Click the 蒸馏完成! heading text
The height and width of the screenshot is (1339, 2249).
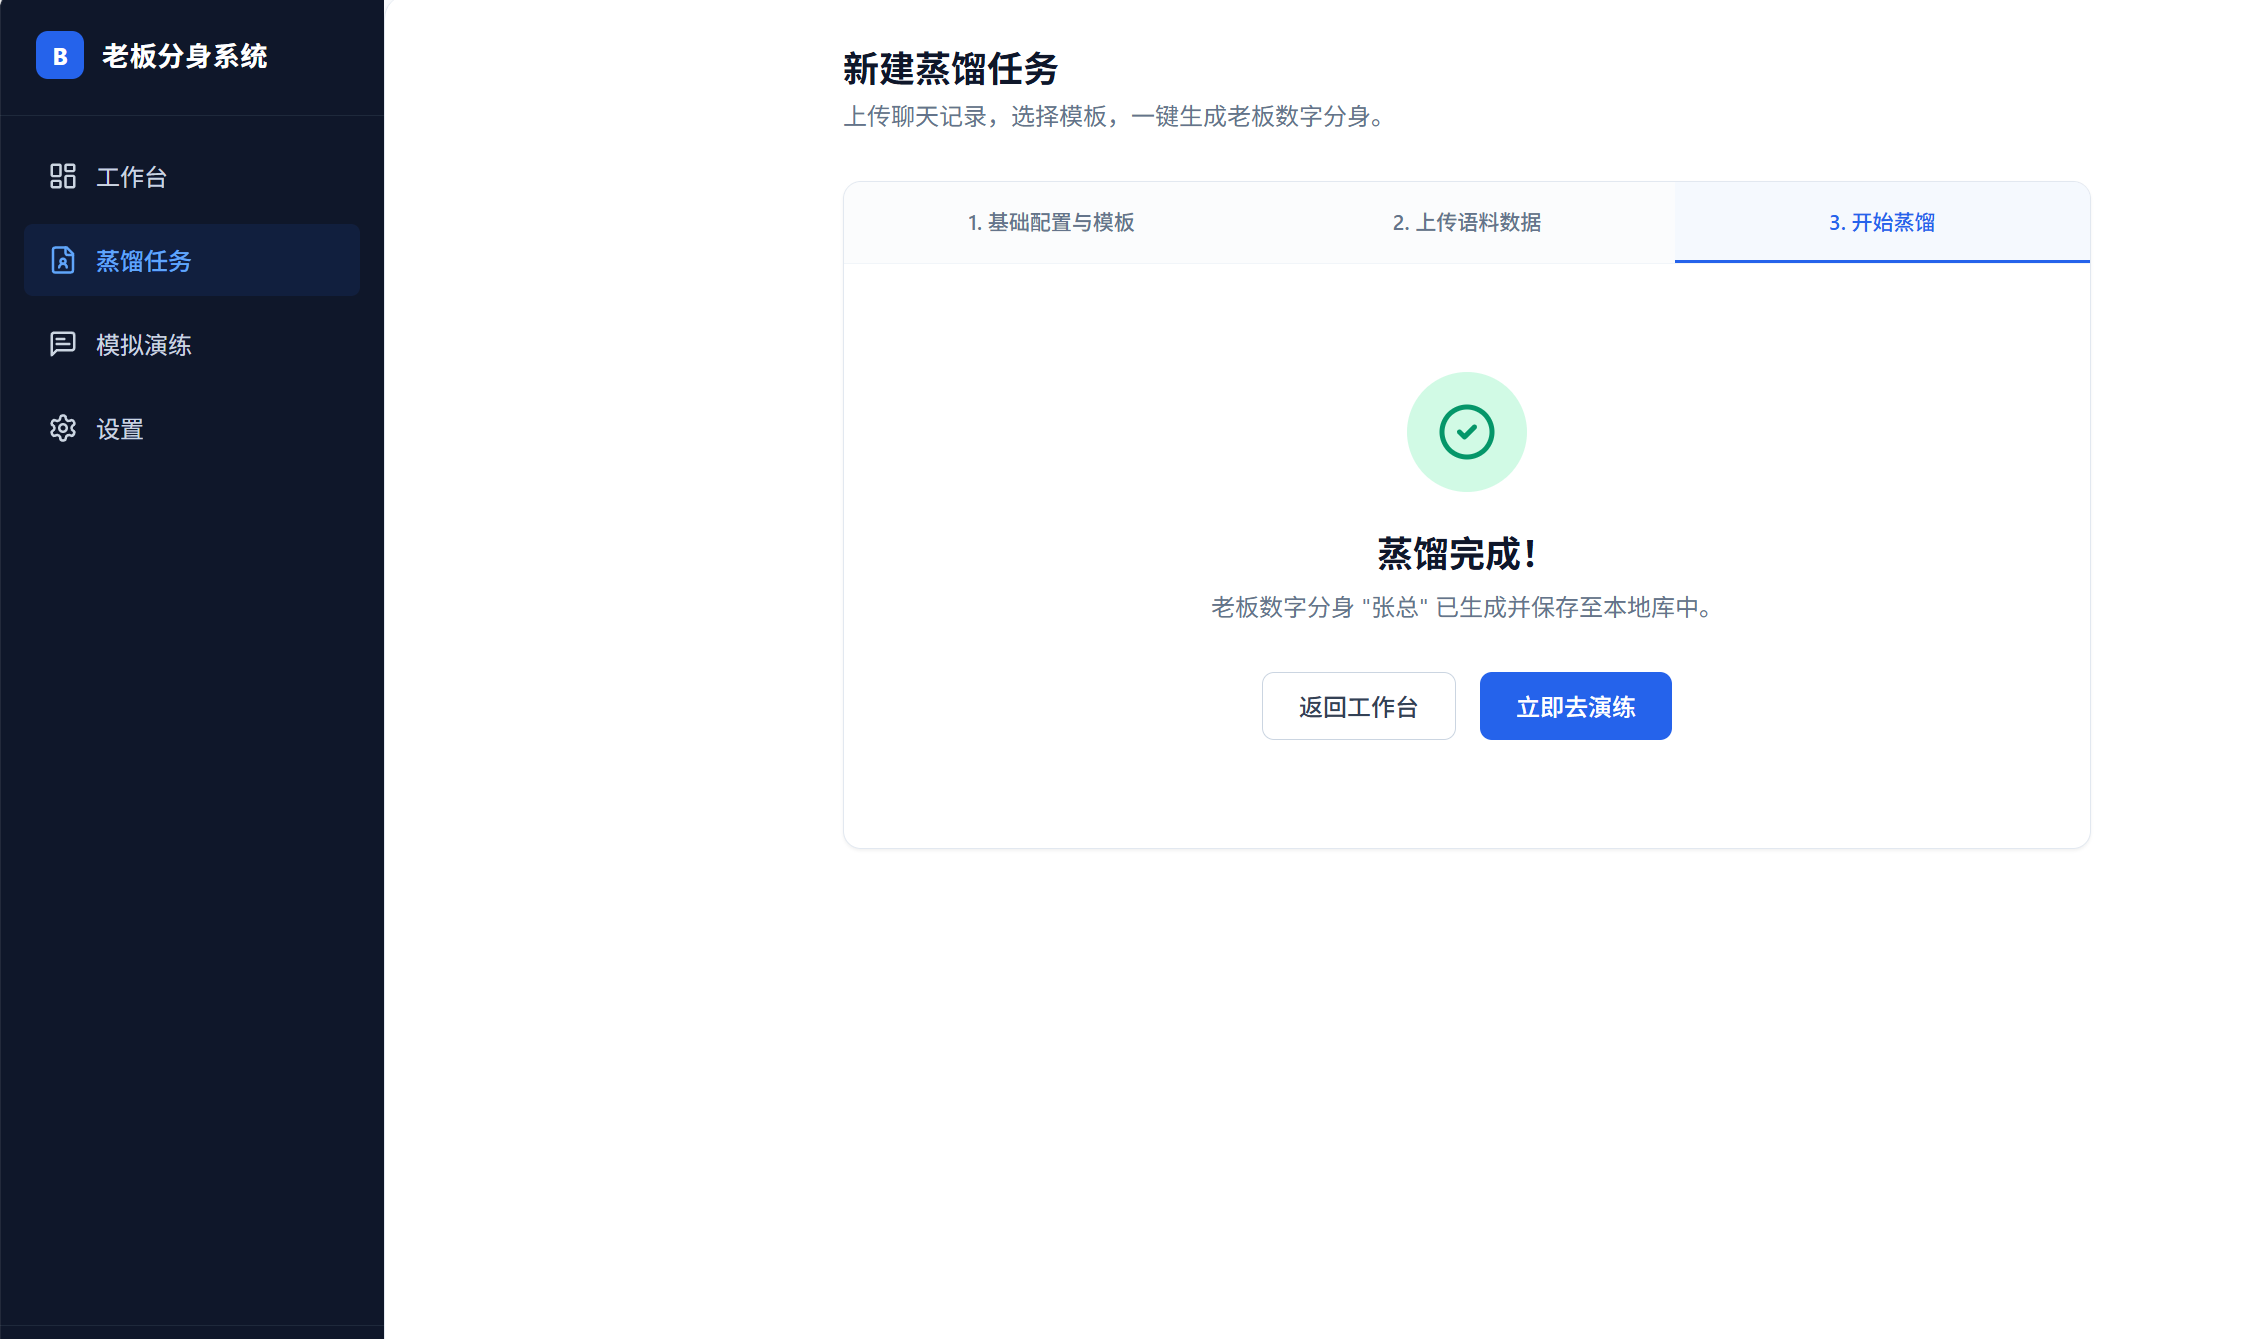point(1457,554)
